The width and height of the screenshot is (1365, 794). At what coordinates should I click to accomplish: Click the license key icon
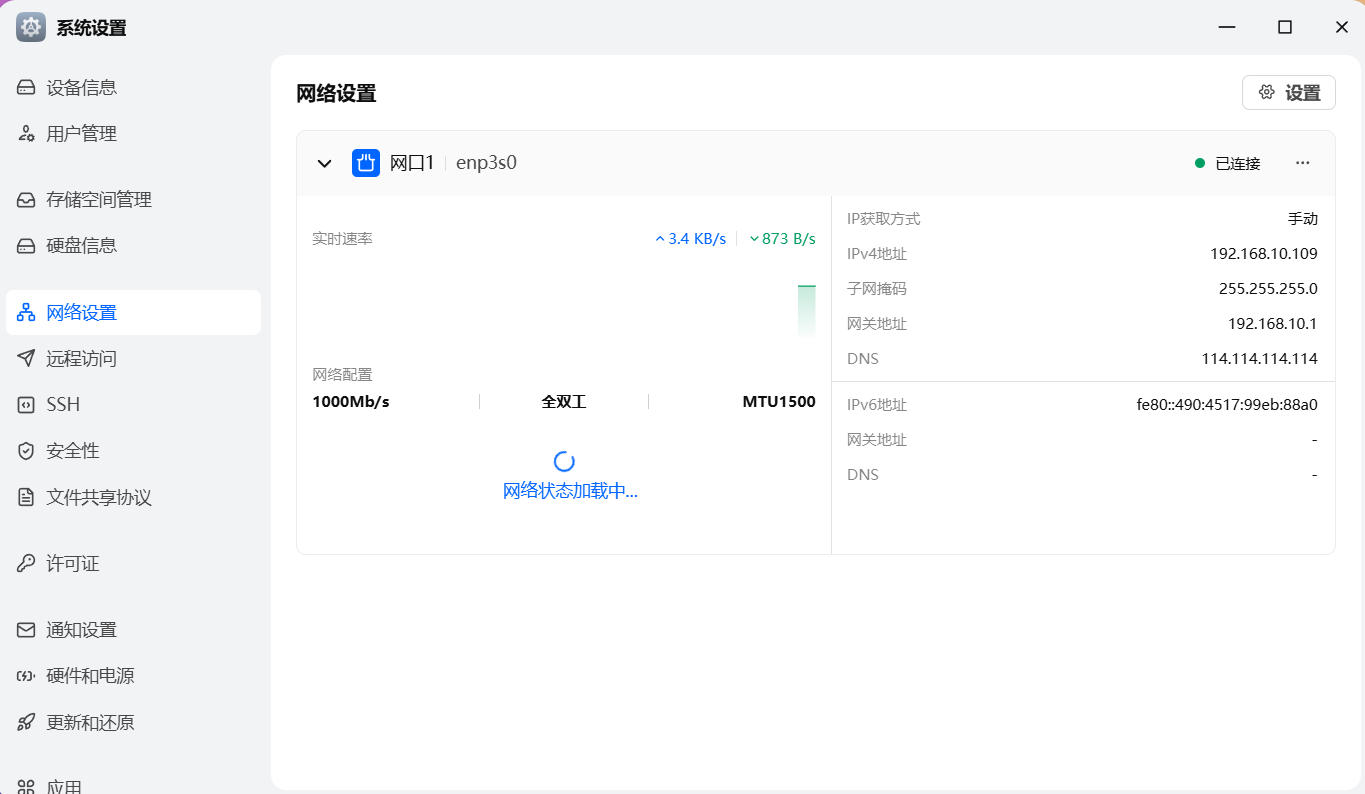tap(26, 564)
